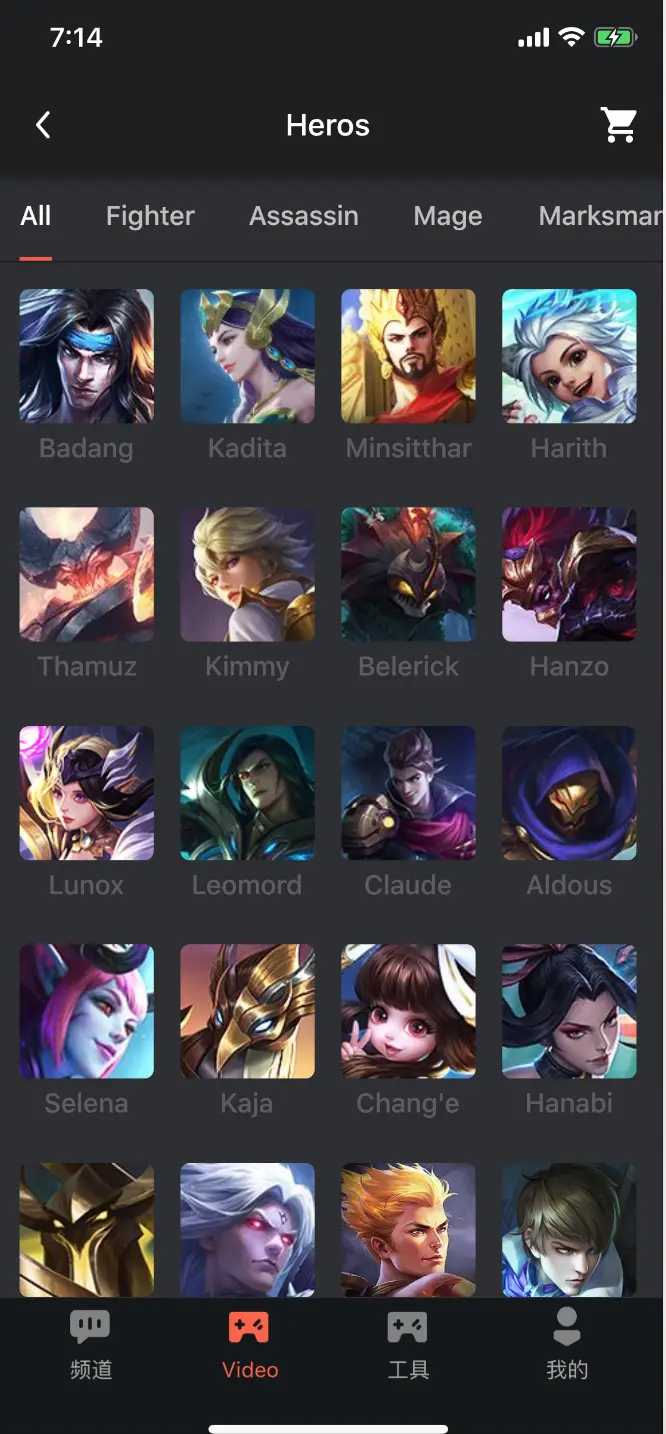Viewport: 666px width, 1434px height.
Task: Select the All heroes tab
Action: [36, 216]
